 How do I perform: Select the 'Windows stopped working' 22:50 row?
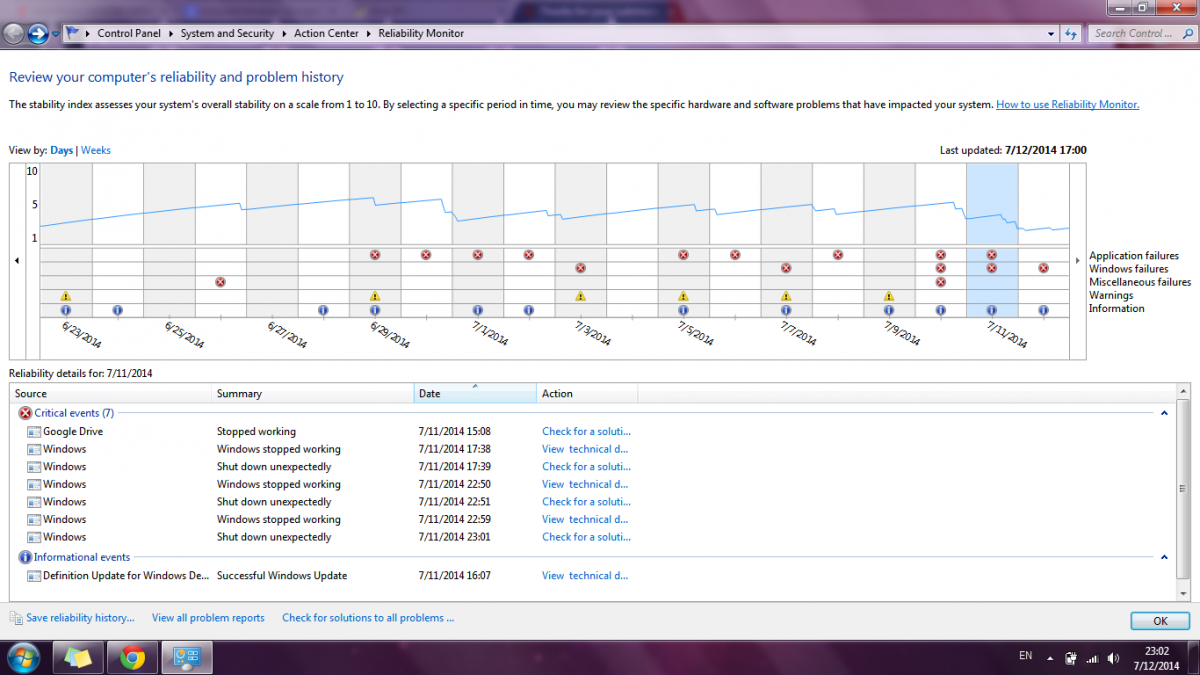pyautogui.click(x=592, y=484)
